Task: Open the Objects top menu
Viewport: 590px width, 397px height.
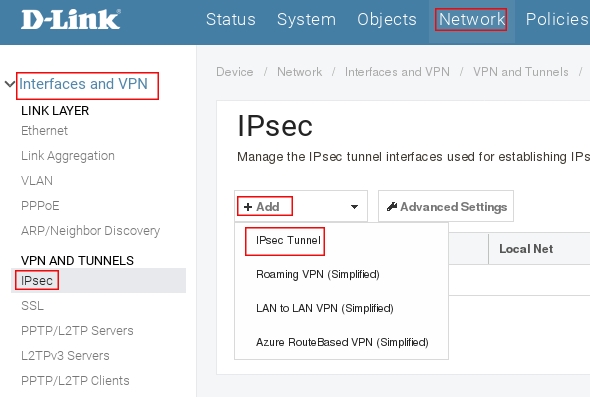Action: pos(387,20)
